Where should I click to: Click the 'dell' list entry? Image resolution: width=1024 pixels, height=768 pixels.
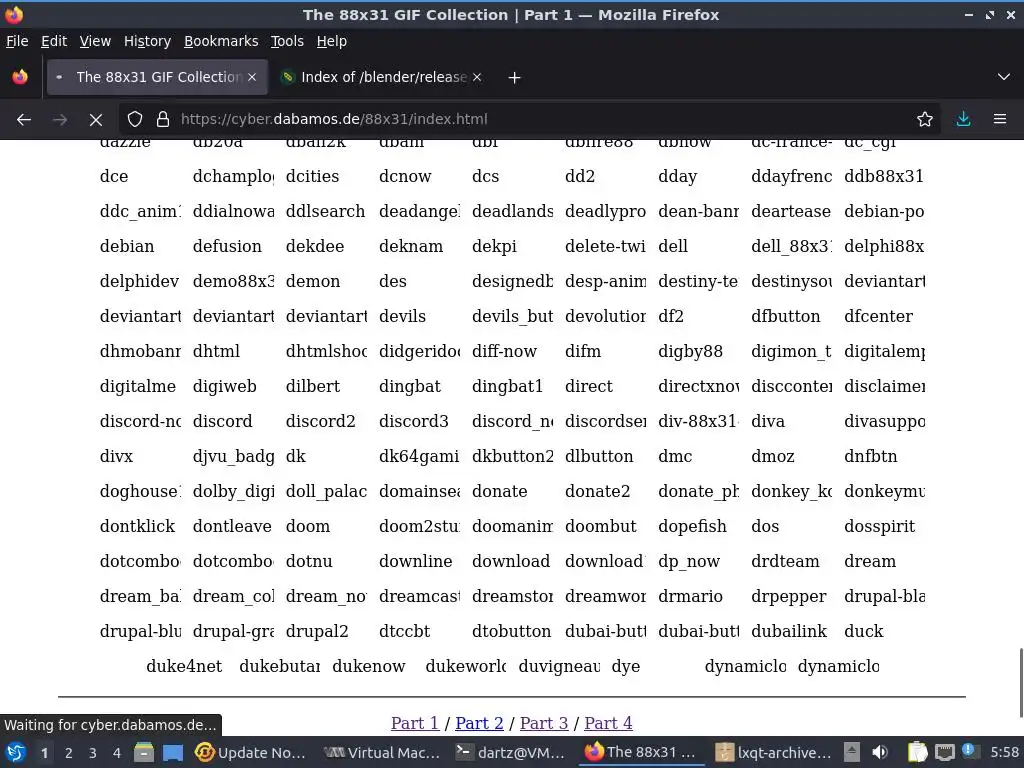click(673, 246)
